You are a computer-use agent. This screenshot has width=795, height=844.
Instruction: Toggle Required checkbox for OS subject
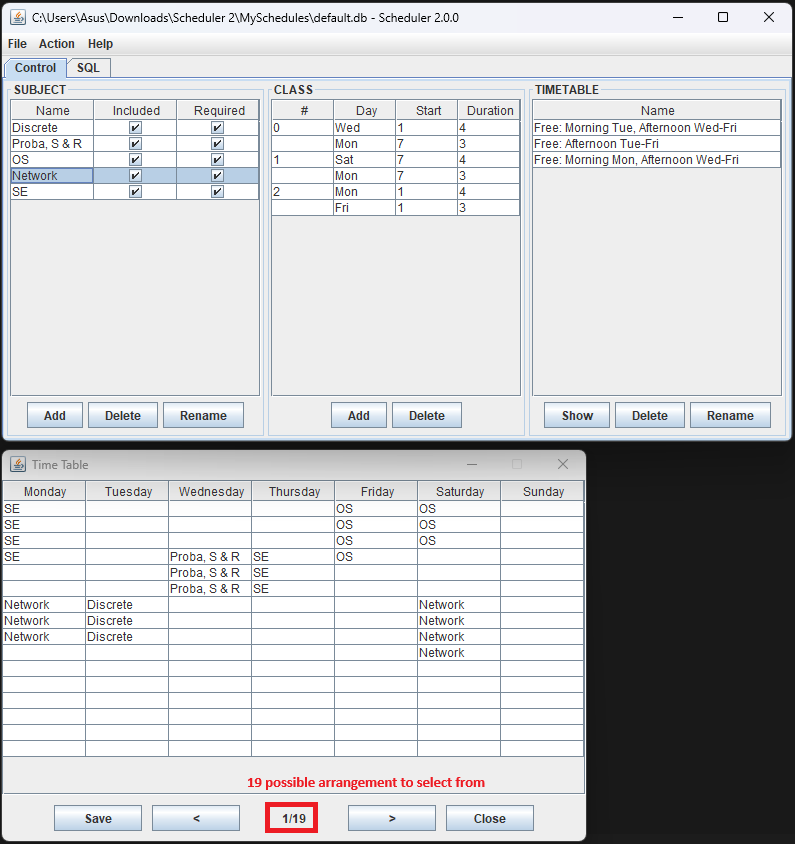pos(217,160)
